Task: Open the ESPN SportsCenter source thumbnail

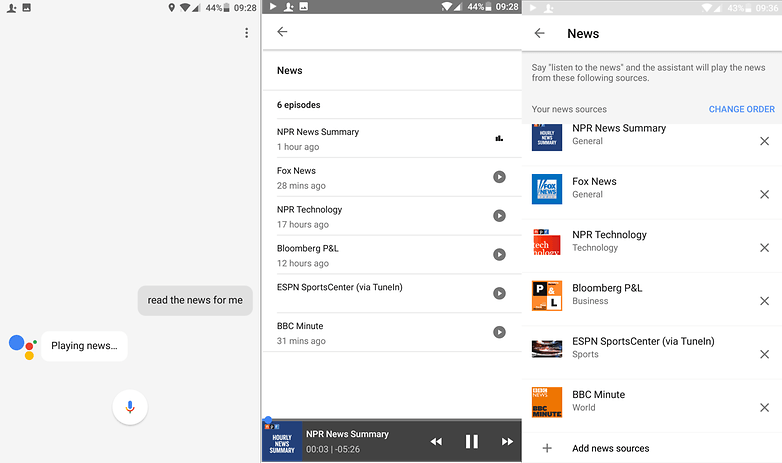Action: [x=547, y=348]
